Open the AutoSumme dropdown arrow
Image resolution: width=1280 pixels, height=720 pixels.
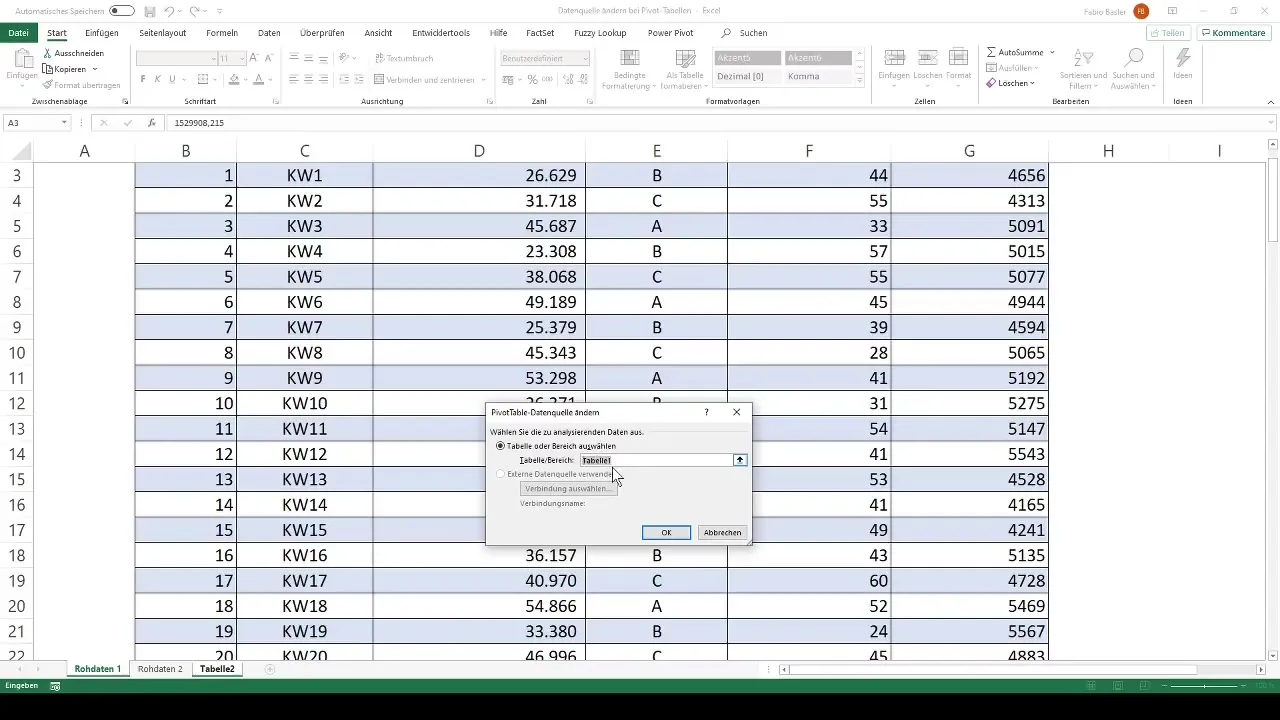tap(1052, 52)
